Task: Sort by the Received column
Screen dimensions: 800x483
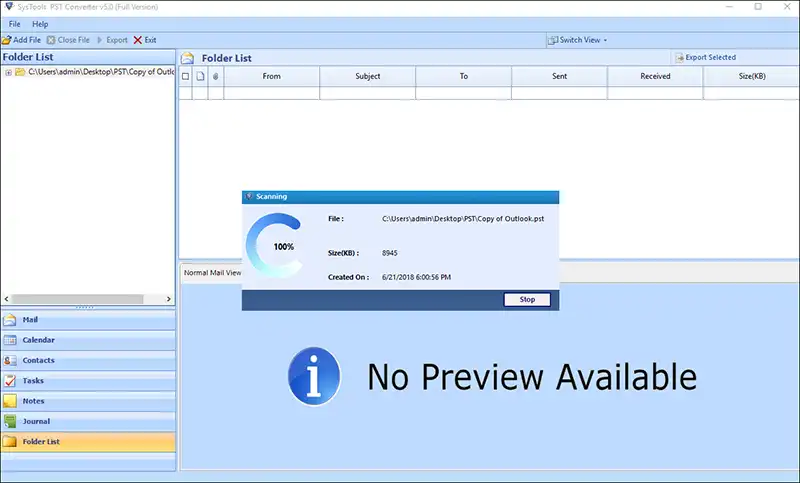Action: [655, 76]
